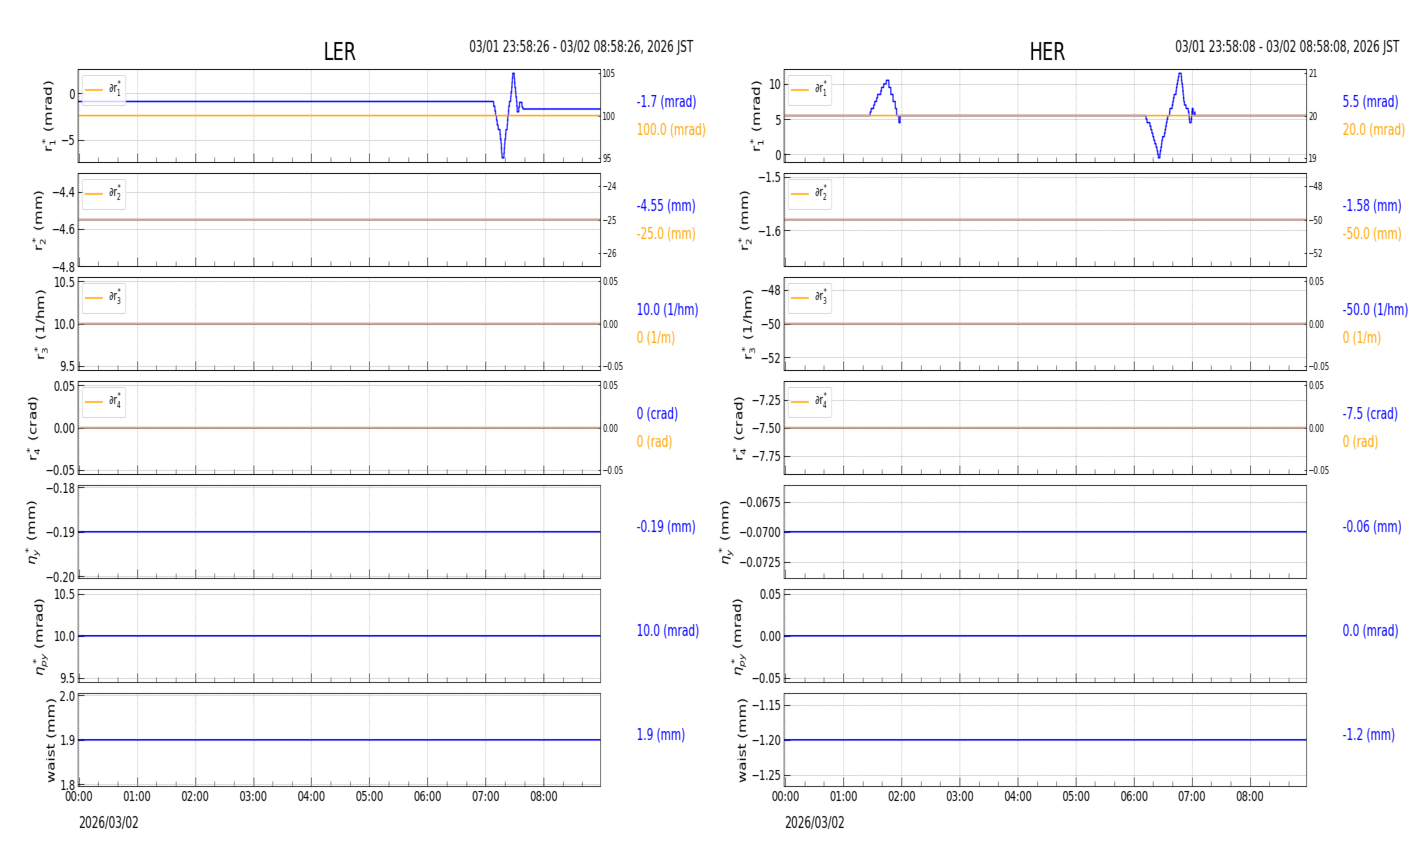
Task: Click the LER r1* legend entry
Action: pyautogui.click(x=104, y=90)
